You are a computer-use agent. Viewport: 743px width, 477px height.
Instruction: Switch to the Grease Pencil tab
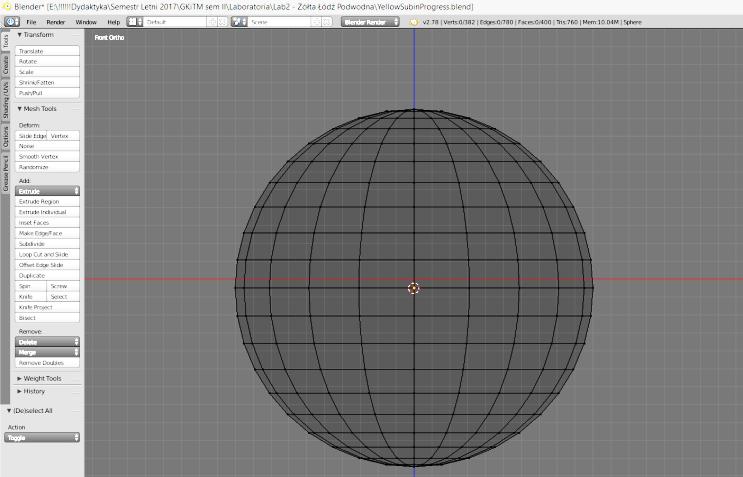5,173
